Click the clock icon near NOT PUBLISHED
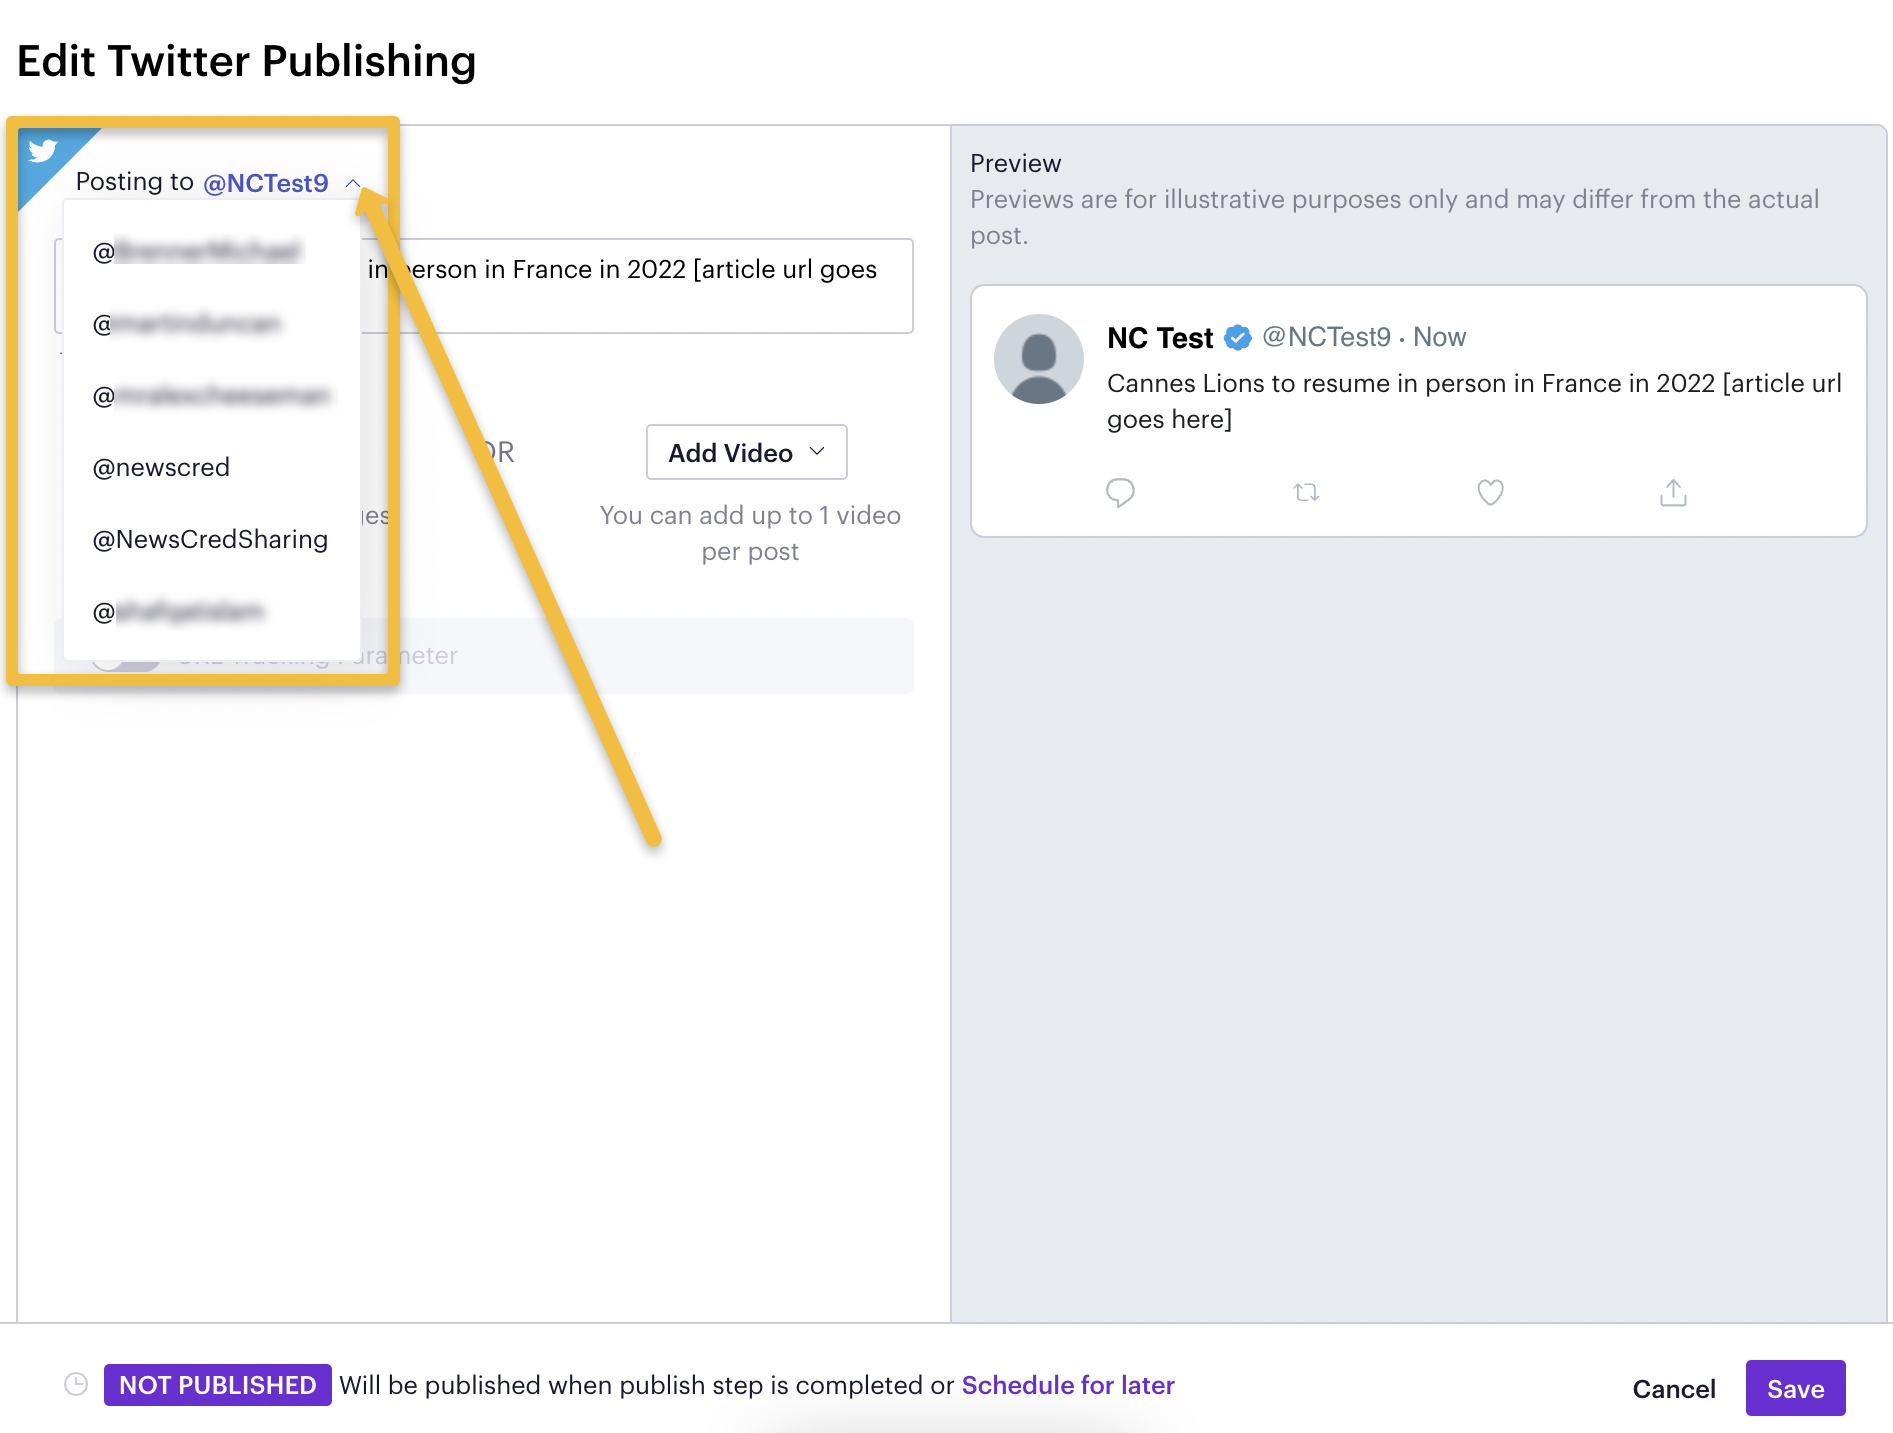Viewport: 1893px width, 1433px height. tap(76, 1384)
